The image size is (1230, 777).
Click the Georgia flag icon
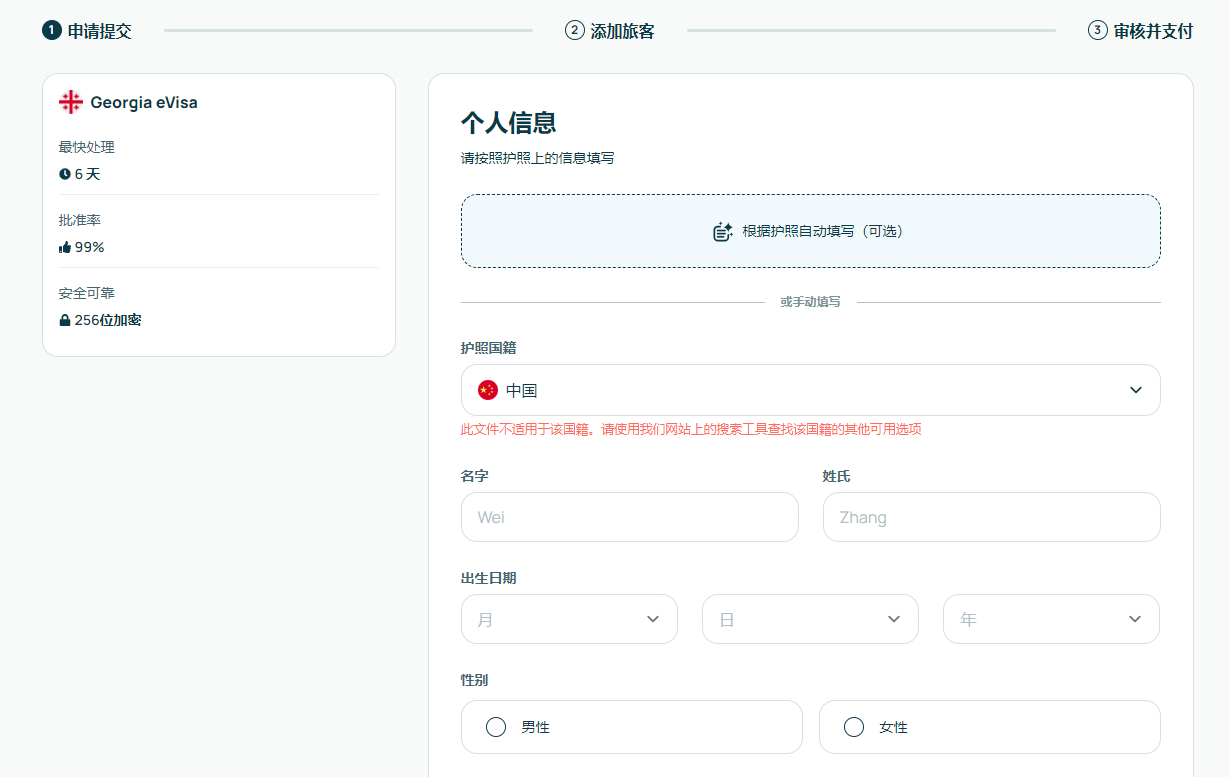click(70, 102)
